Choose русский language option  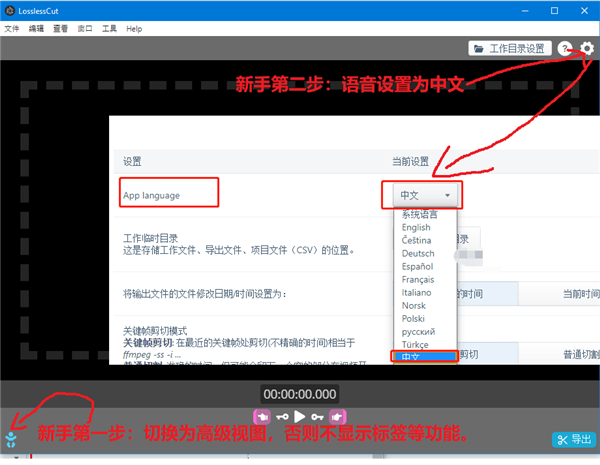pyautogui.click(x=425, y=331)
